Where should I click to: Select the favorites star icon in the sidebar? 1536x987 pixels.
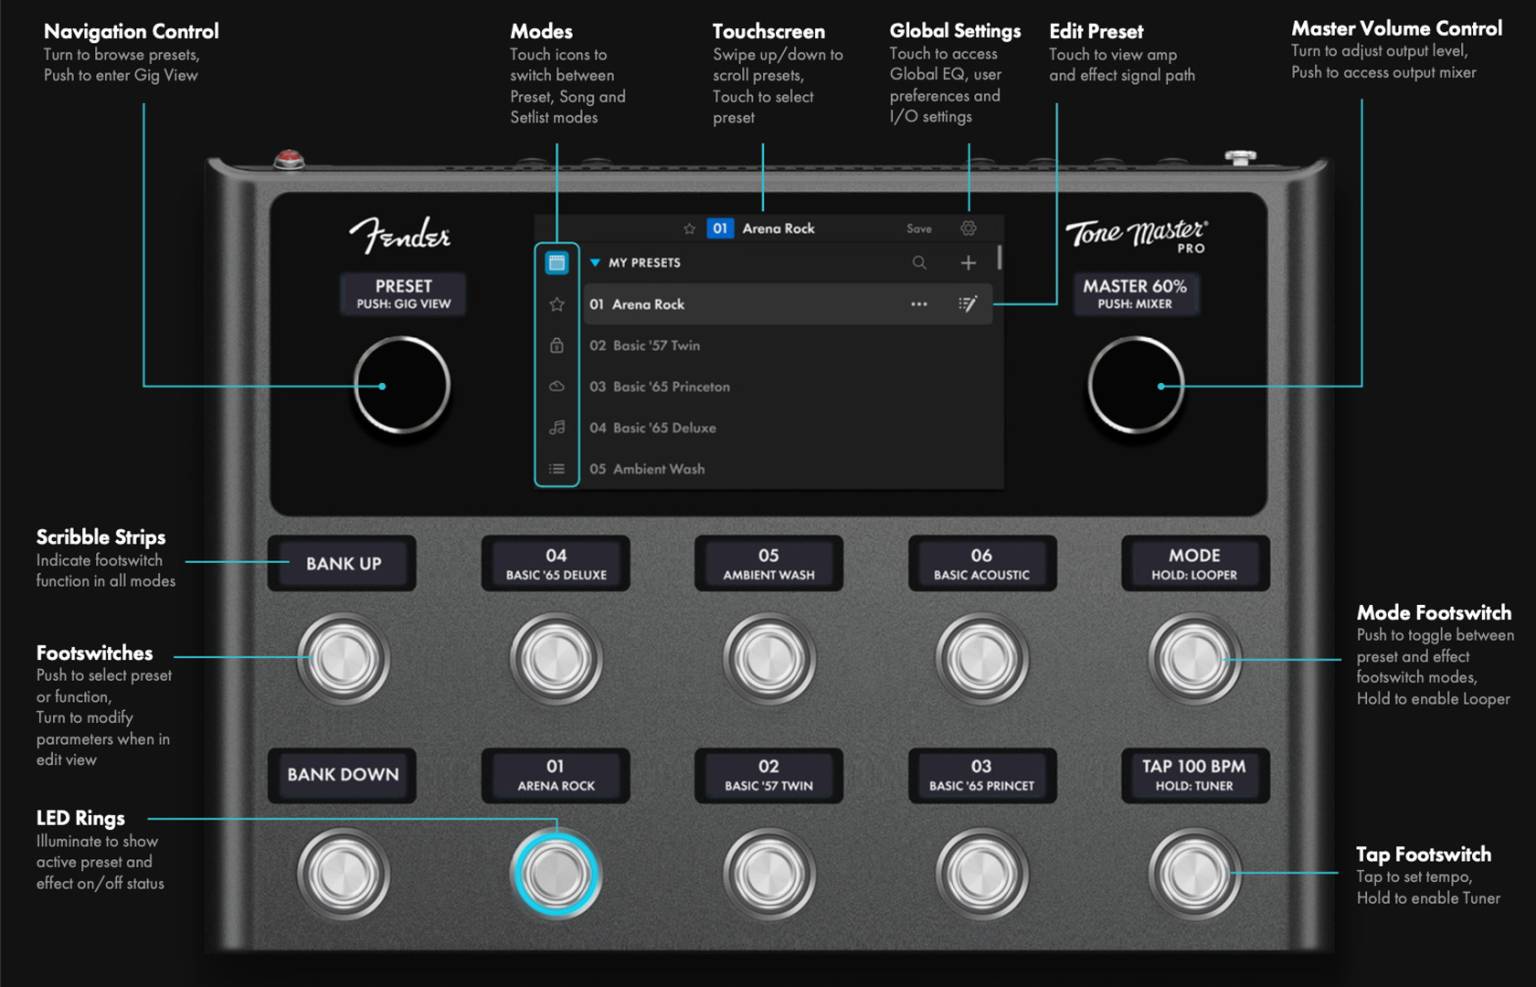click(x=557, y=304)
